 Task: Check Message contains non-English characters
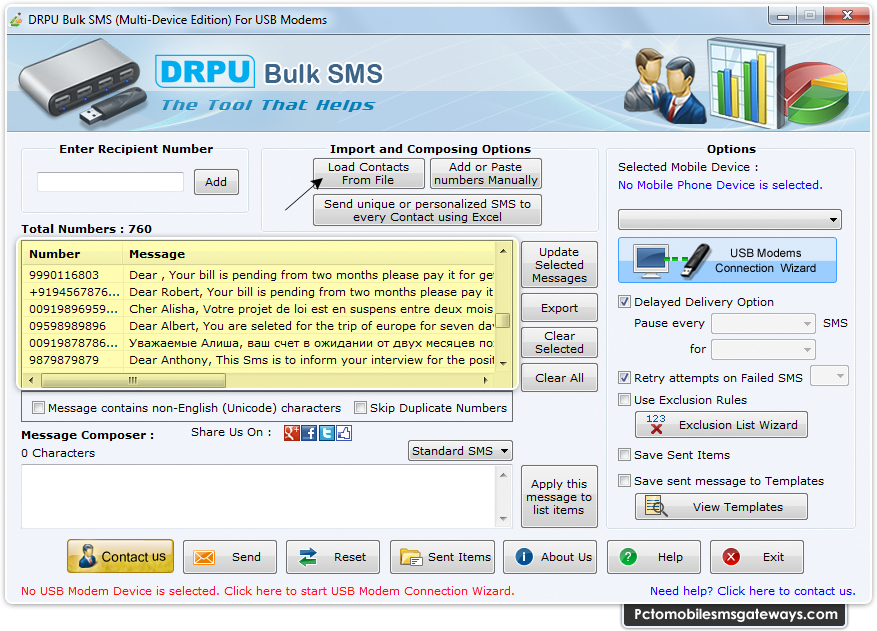coord(38,408)
